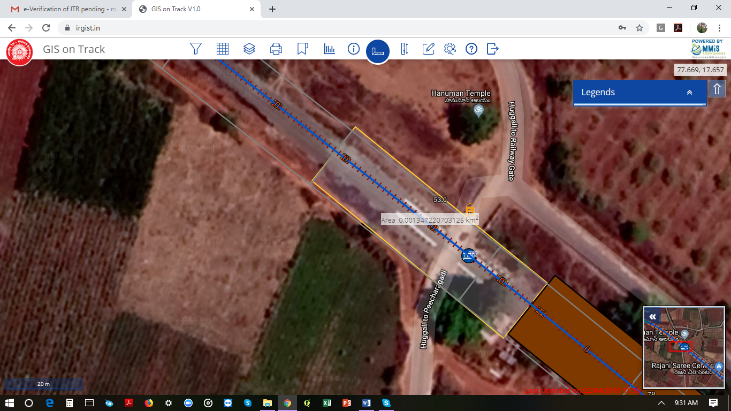The width and height of the screenshot is (731, 411).
Task: Collapse the overview minimap
Action: (653, 316)
